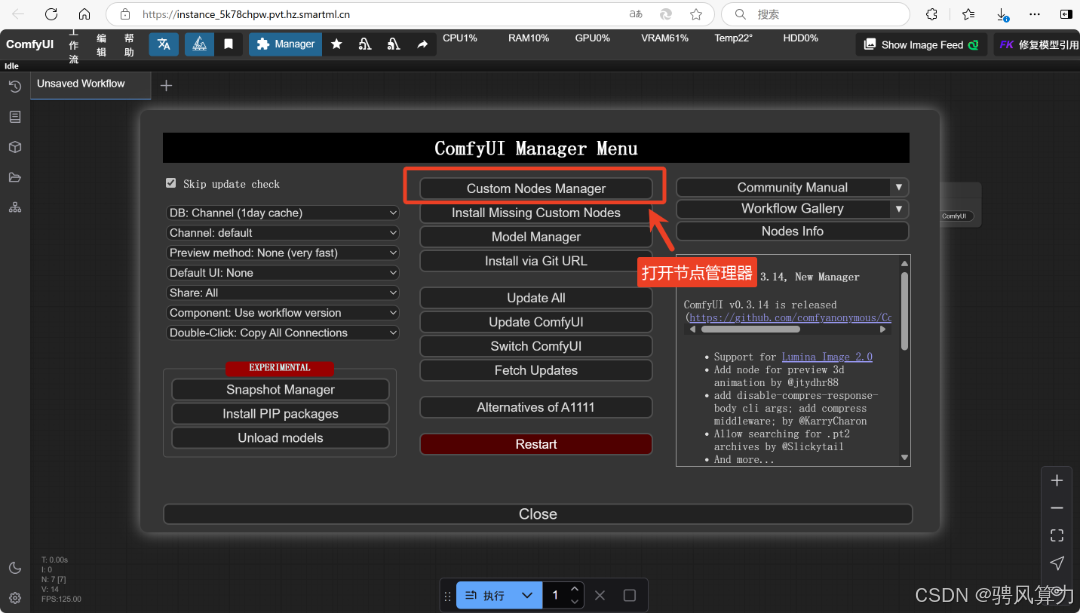
Task: Open the 帮助 menu
Action: point(129,45)
